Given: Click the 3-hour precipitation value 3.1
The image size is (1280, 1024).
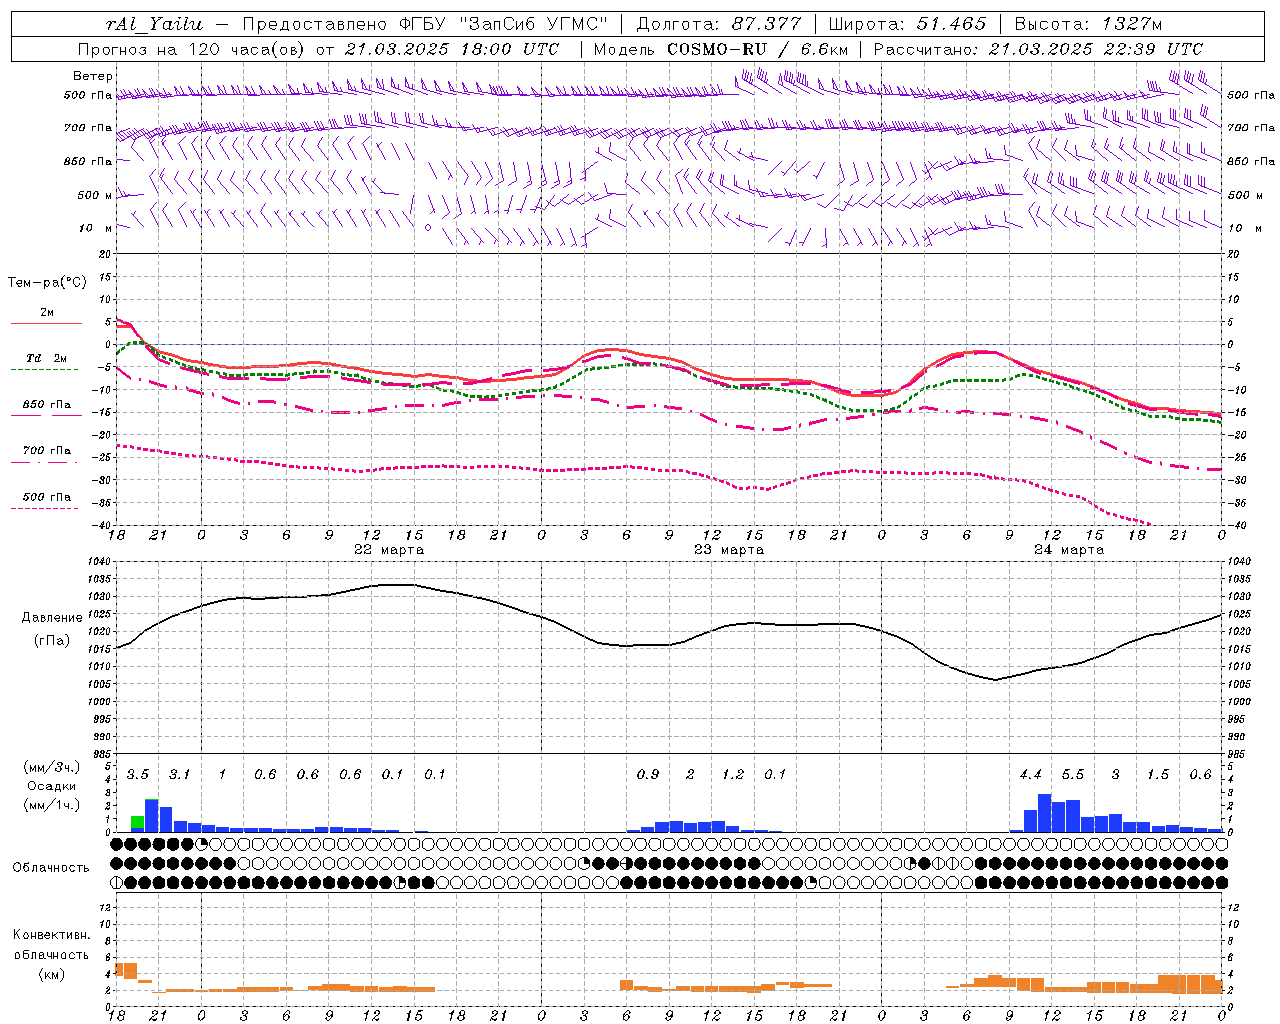Looking at the screenshot, I should [180, 775].
